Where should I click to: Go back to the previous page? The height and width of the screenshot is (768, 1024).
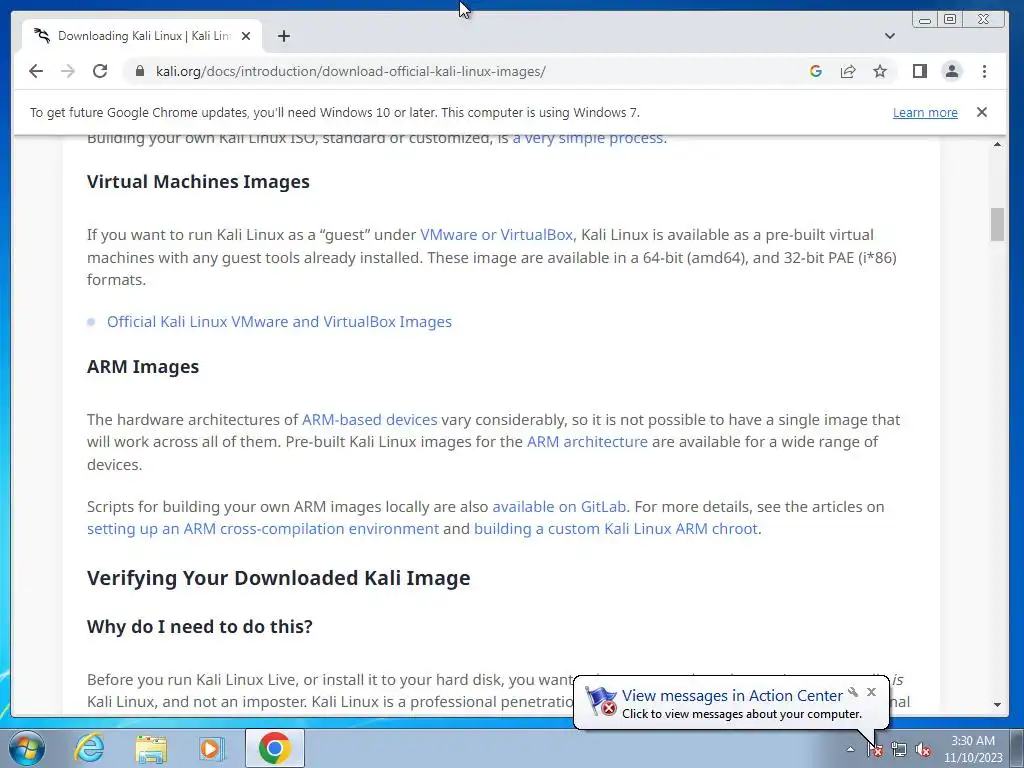[x=36, y=71]
